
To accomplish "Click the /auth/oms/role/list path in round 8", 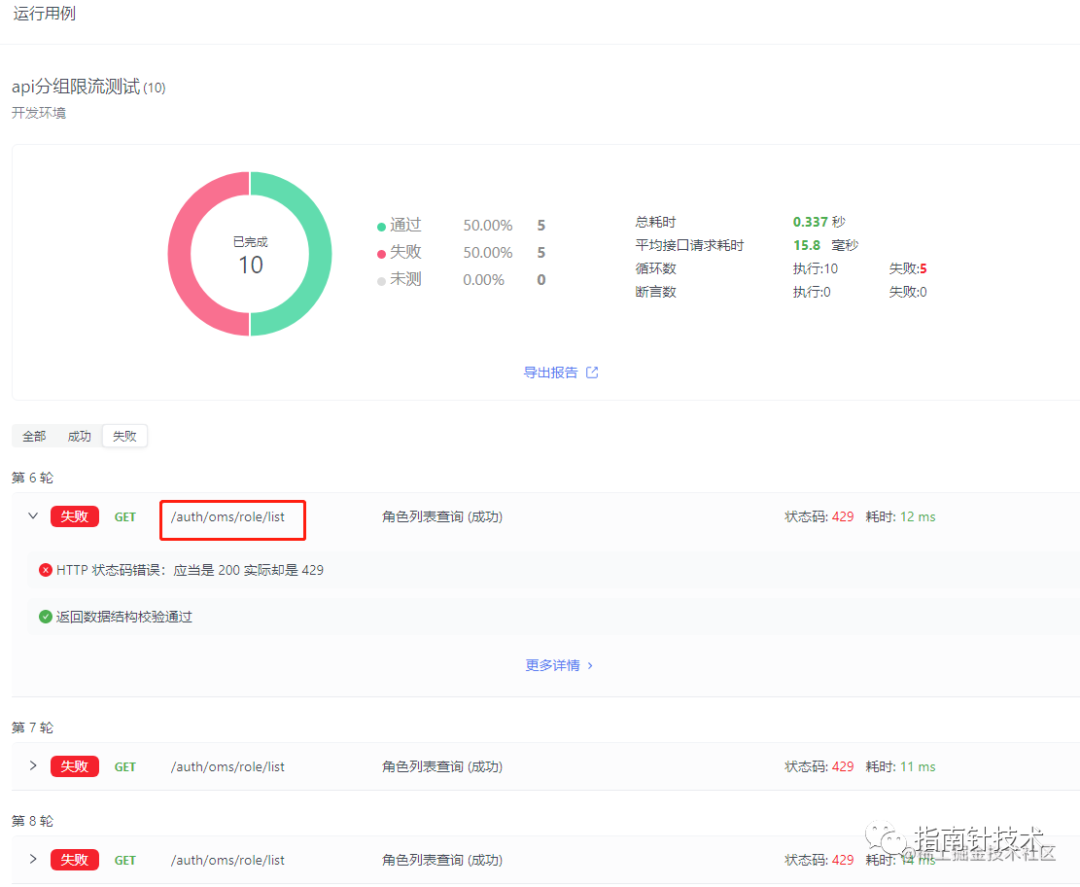I will (x=227, y=860).
